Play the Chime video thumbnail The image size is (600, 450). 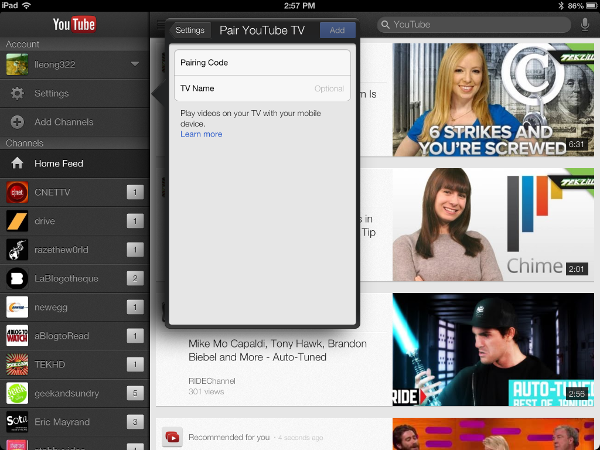(493, 225)
